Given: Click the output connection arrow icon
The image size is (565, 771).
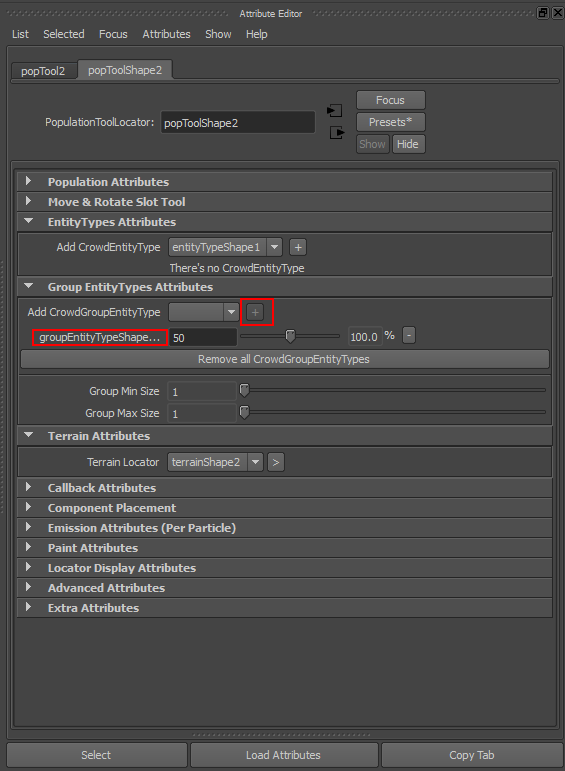Looking at the screenshot, I should (337, 132).
